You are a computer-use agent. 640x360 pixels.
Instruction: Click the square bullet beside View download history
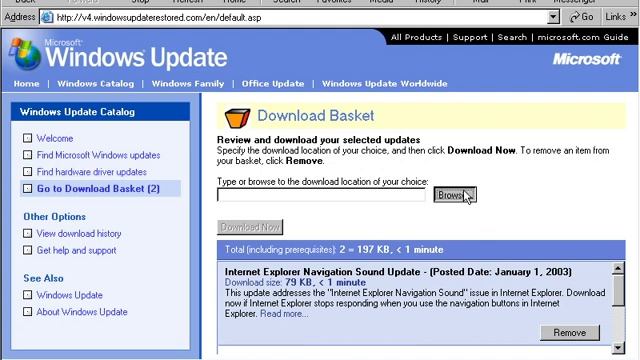coord(27,233)
